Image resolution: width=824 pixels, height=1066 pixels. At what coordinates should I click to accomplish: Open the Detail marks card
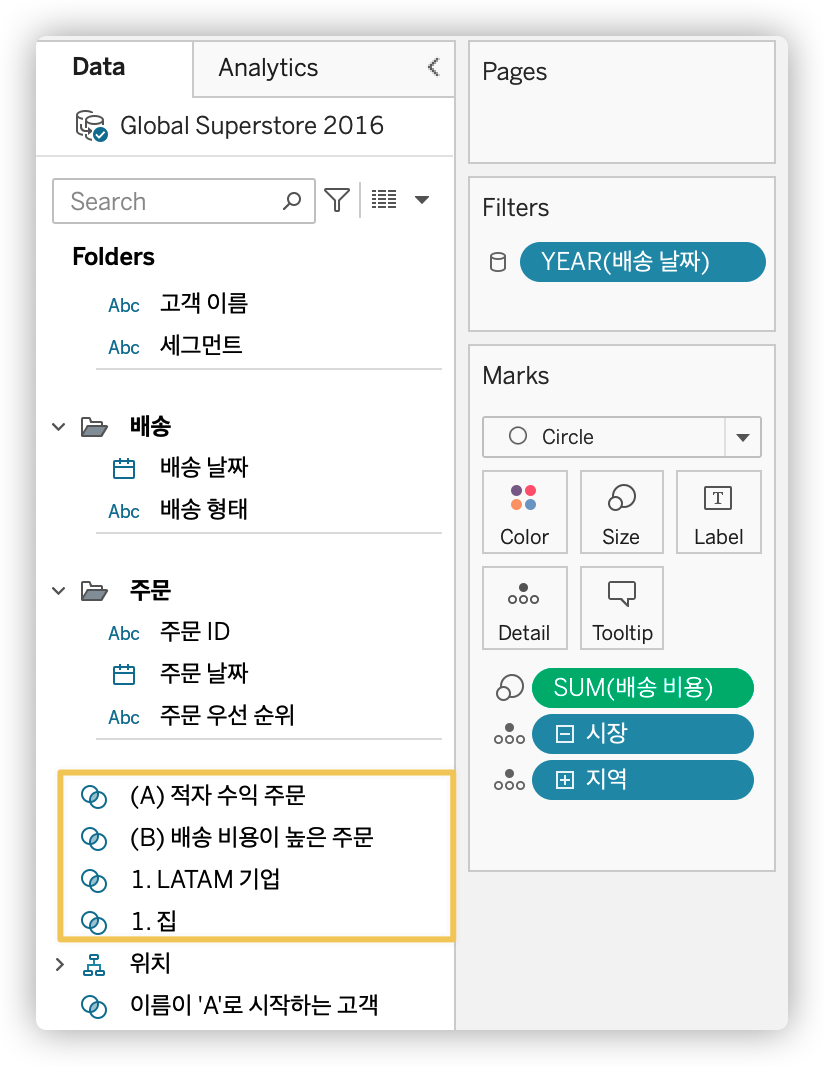click(x=524, y=608)
